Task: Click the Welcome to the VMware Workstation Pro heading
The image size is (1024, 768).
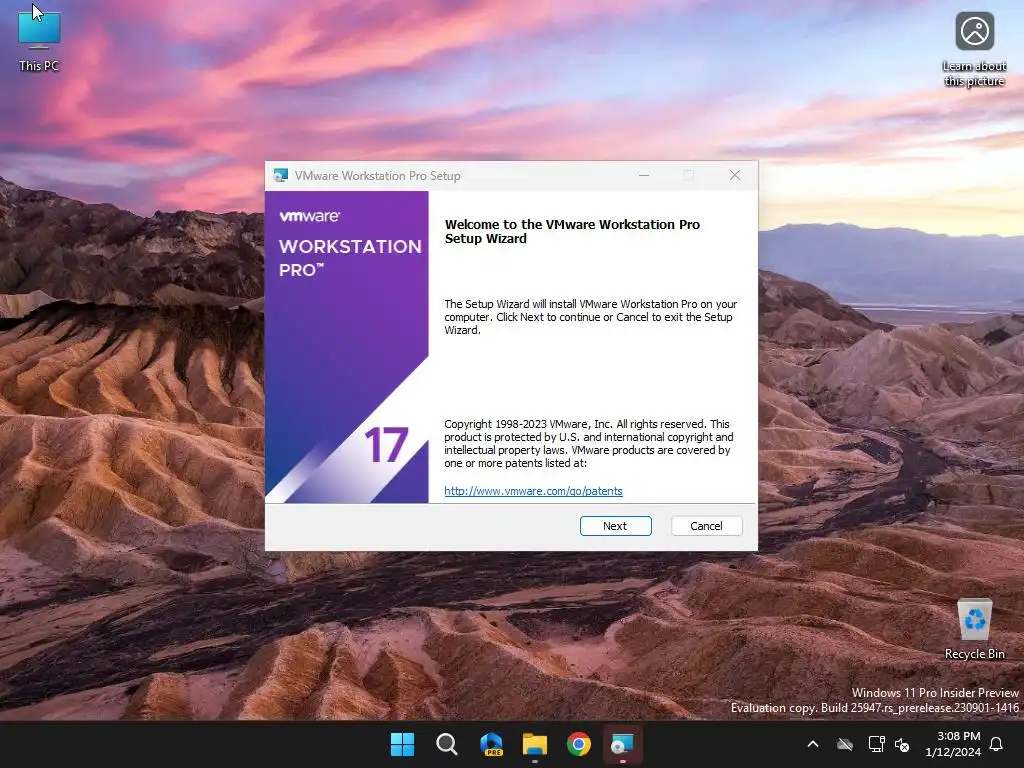Action: tap(572, 231)
